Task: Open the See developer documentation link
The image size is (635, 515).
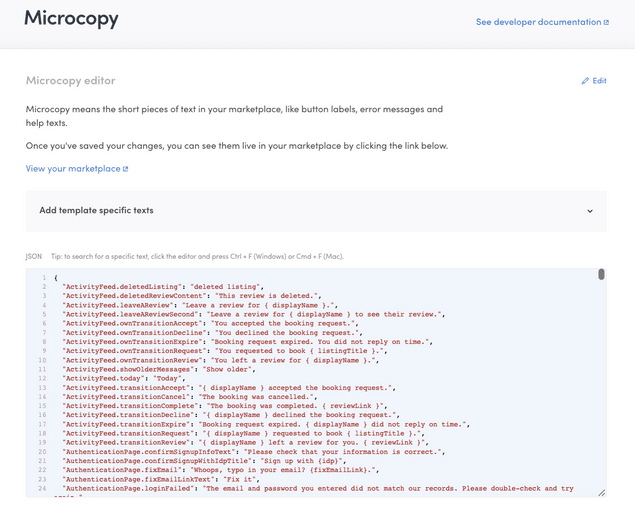Action: click(x=537, y=22)
